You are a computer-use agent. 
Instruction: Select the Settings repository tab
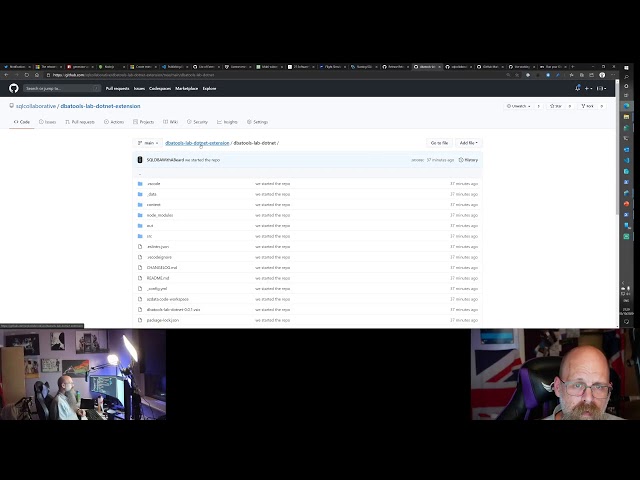click(258, 122)
